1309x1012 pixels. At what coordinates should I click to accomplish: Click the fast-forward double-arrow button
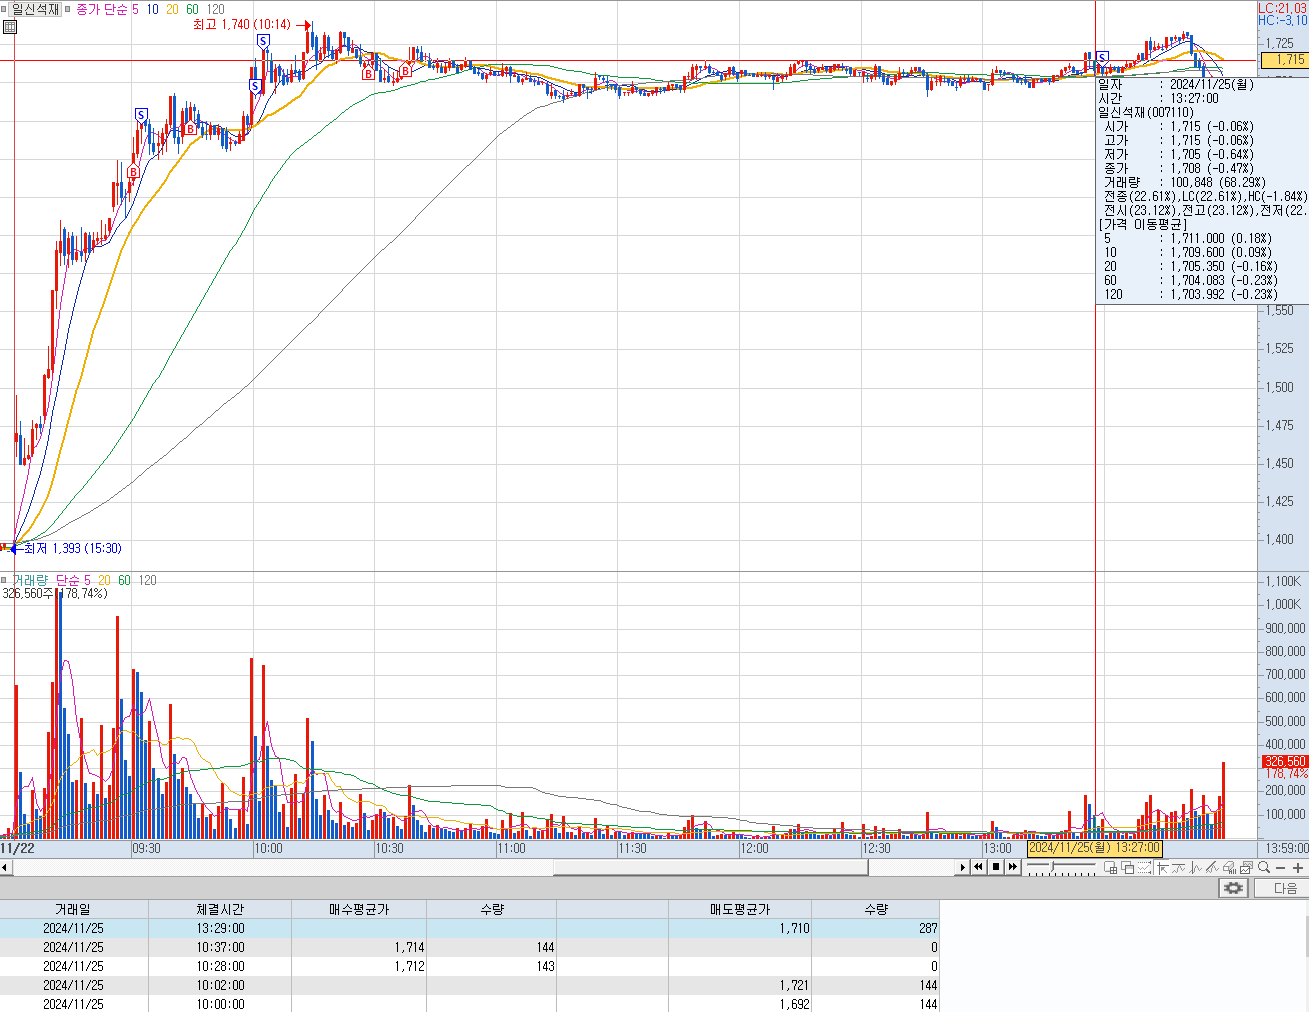click(1013, 867)
